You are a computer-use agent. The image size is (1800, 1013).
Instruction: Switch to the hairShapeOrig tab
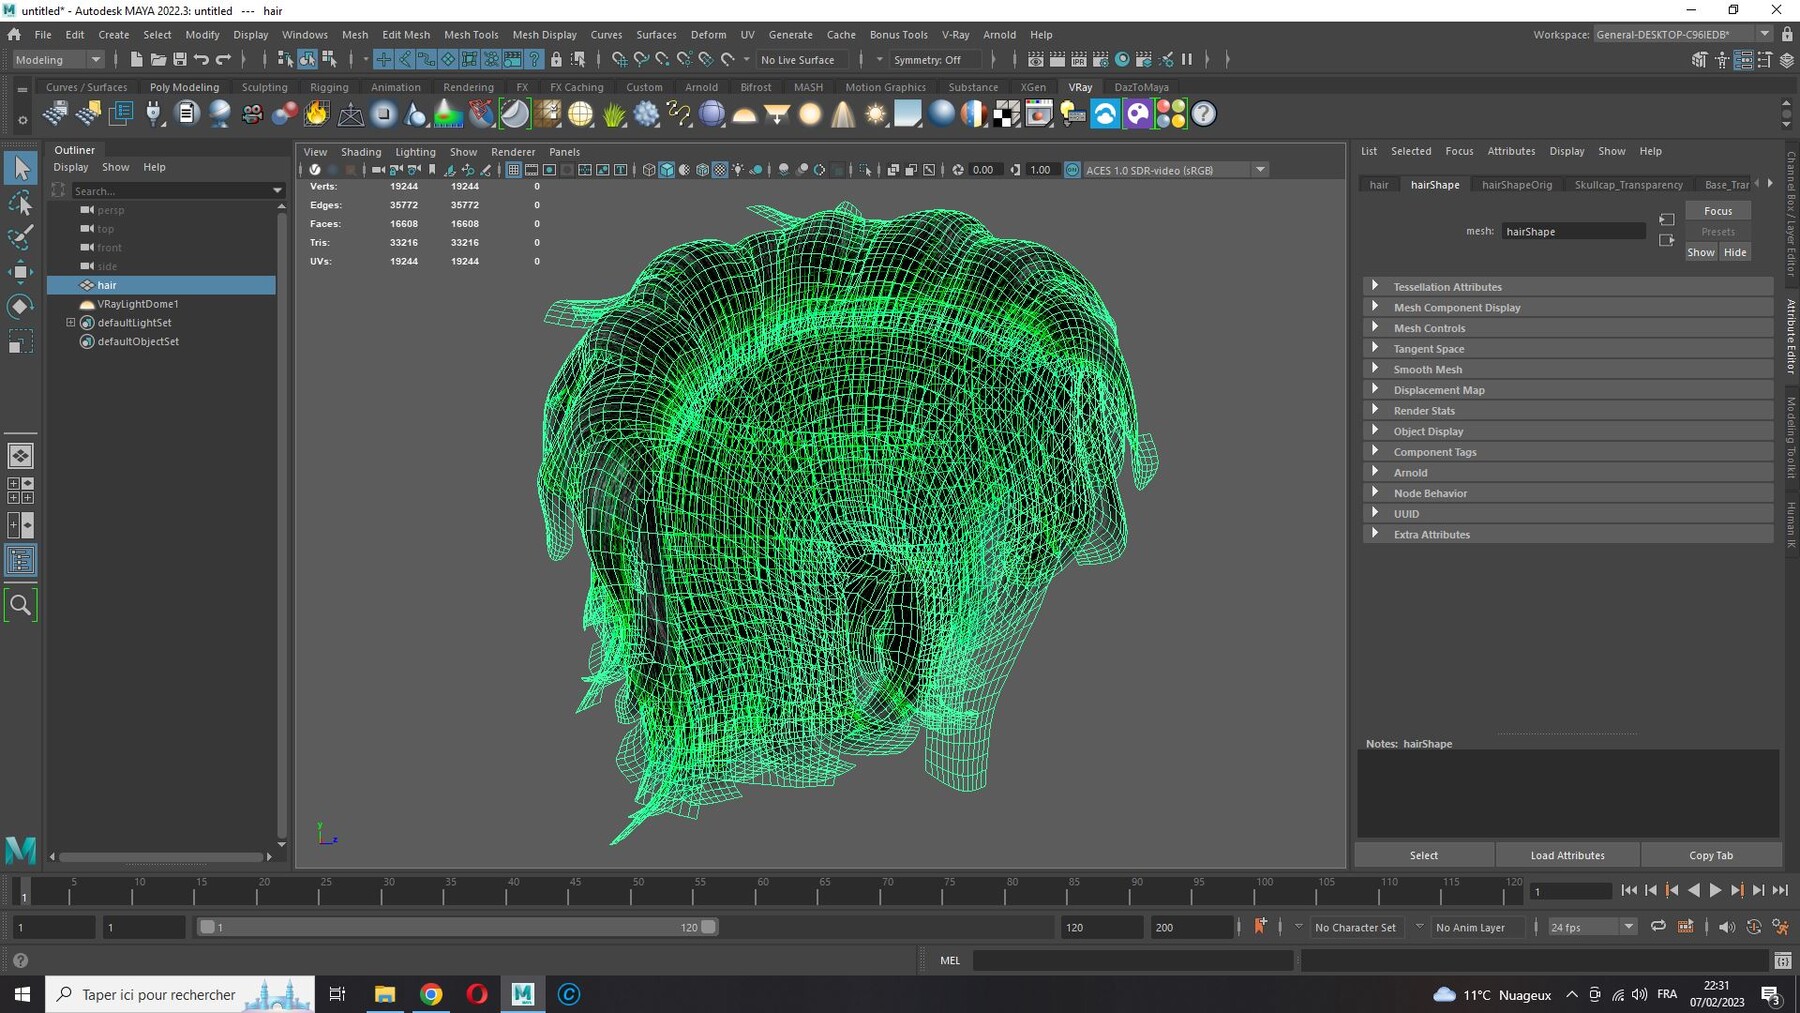click(1516, 185)
